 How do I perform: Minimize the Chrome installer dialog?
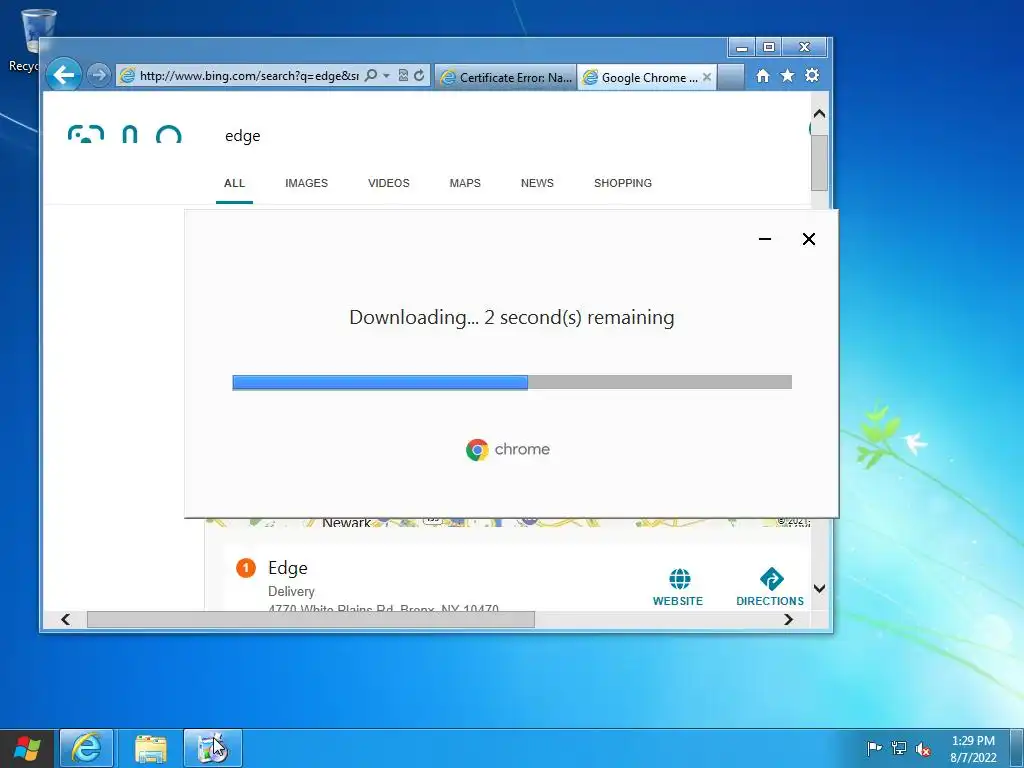click(x=765, y=239)
